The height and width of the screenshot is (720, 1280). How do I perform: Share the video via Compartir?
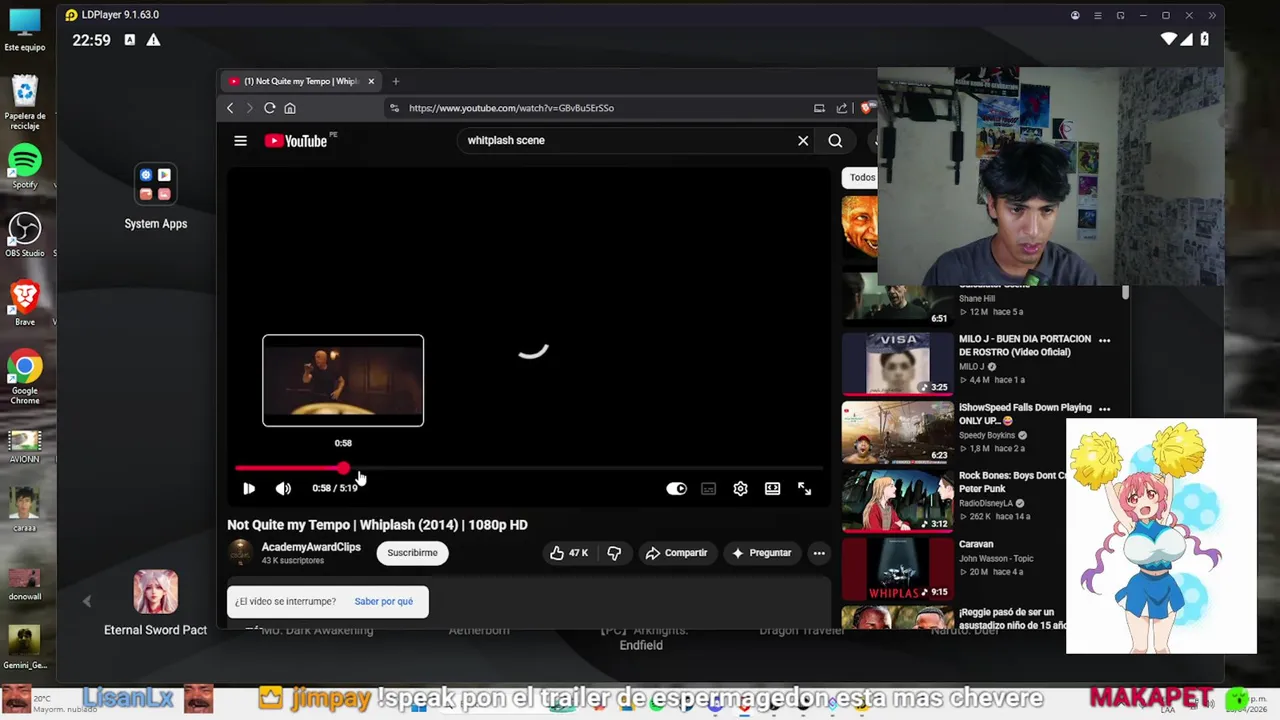point(676,553)
